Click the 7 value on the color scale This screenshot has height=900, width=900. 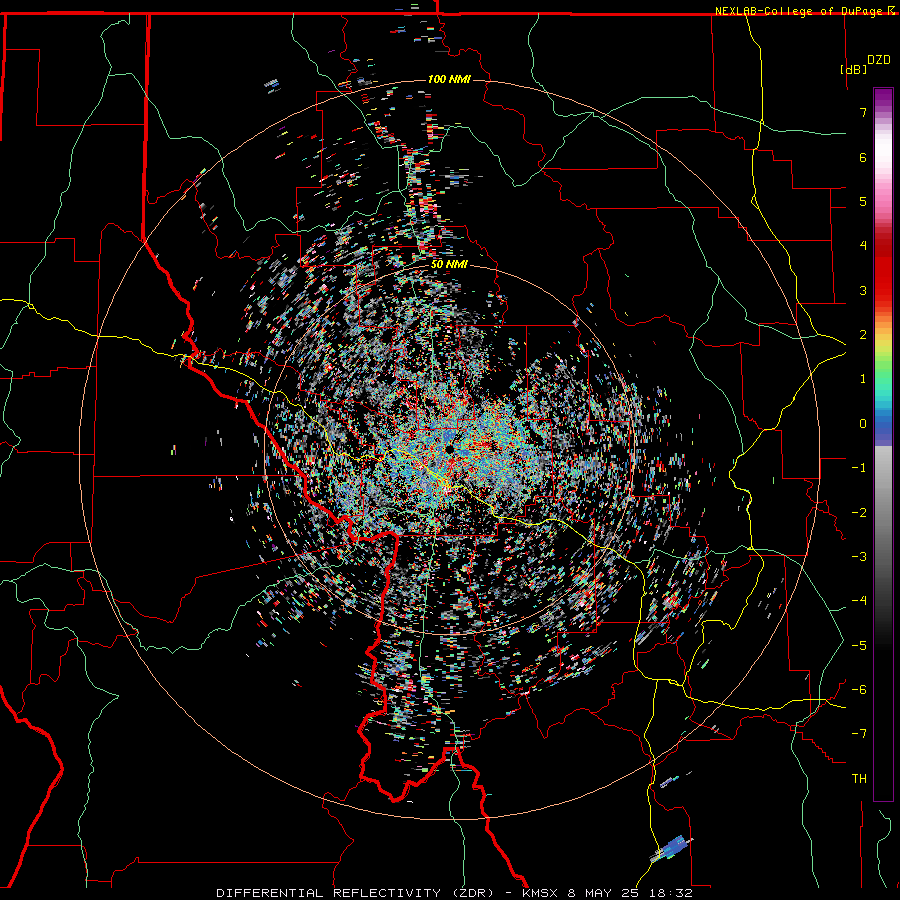863,112
